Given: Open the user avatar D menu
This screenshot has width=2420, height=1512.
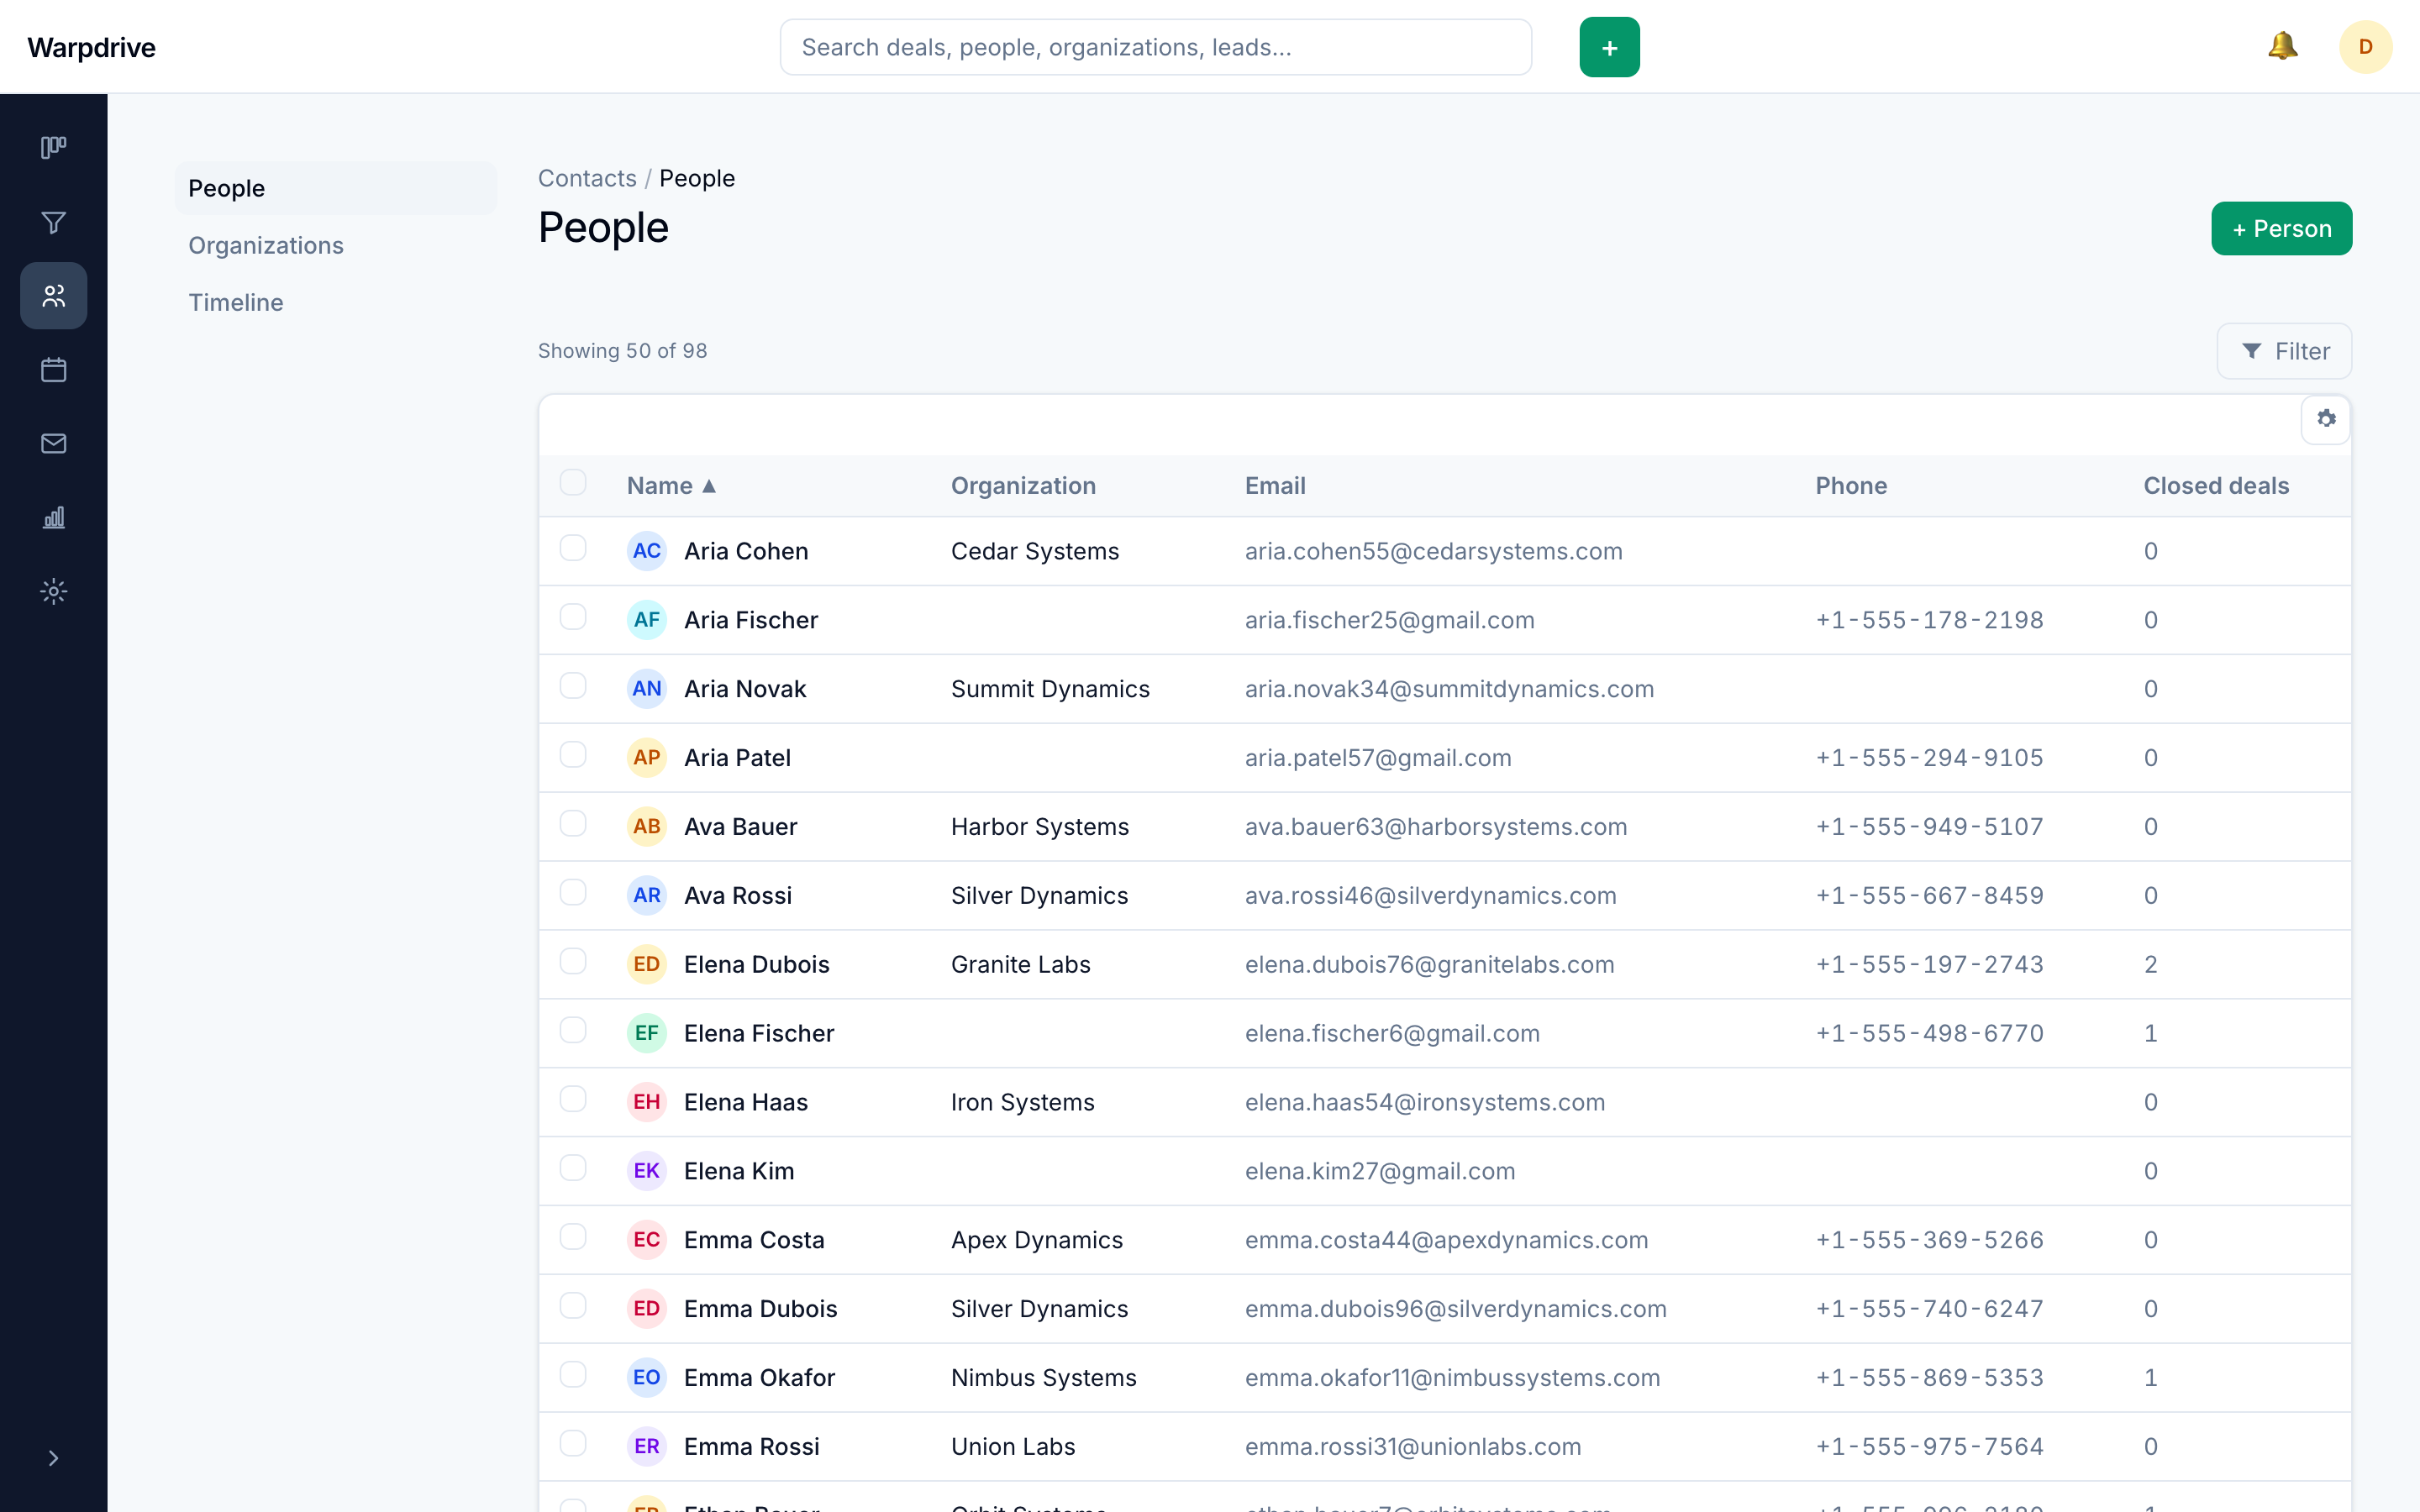Looking at the screenshot, I should pyautogui.click(x=2365, y=47).
